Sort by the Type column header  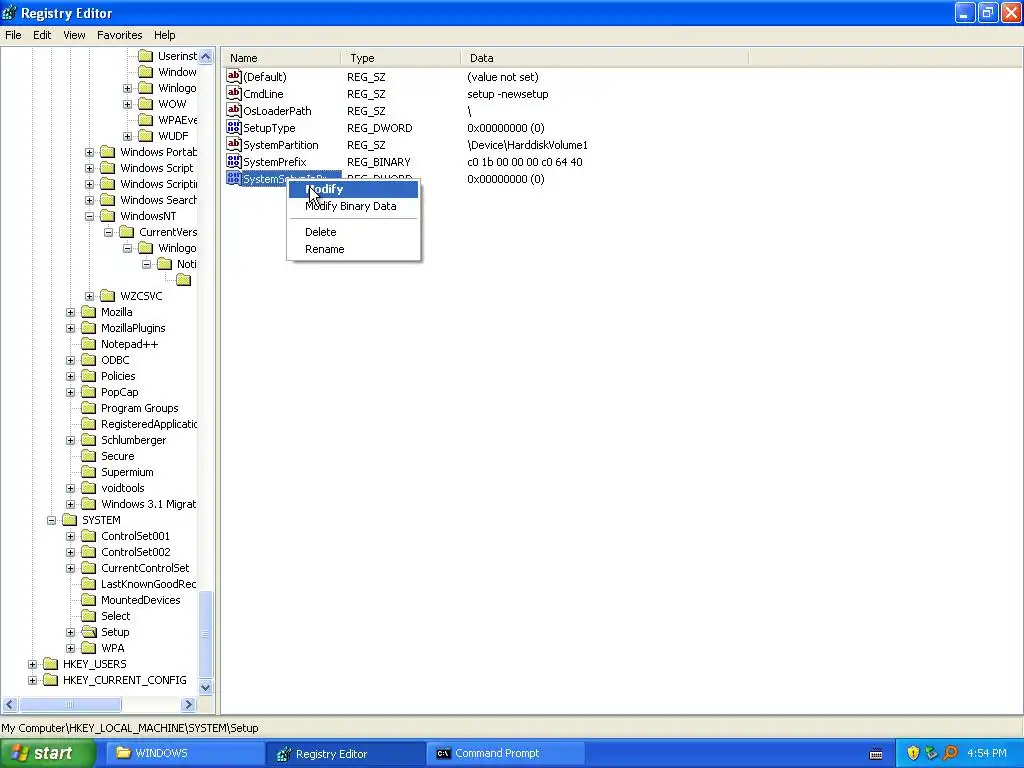tap(400, 58)
